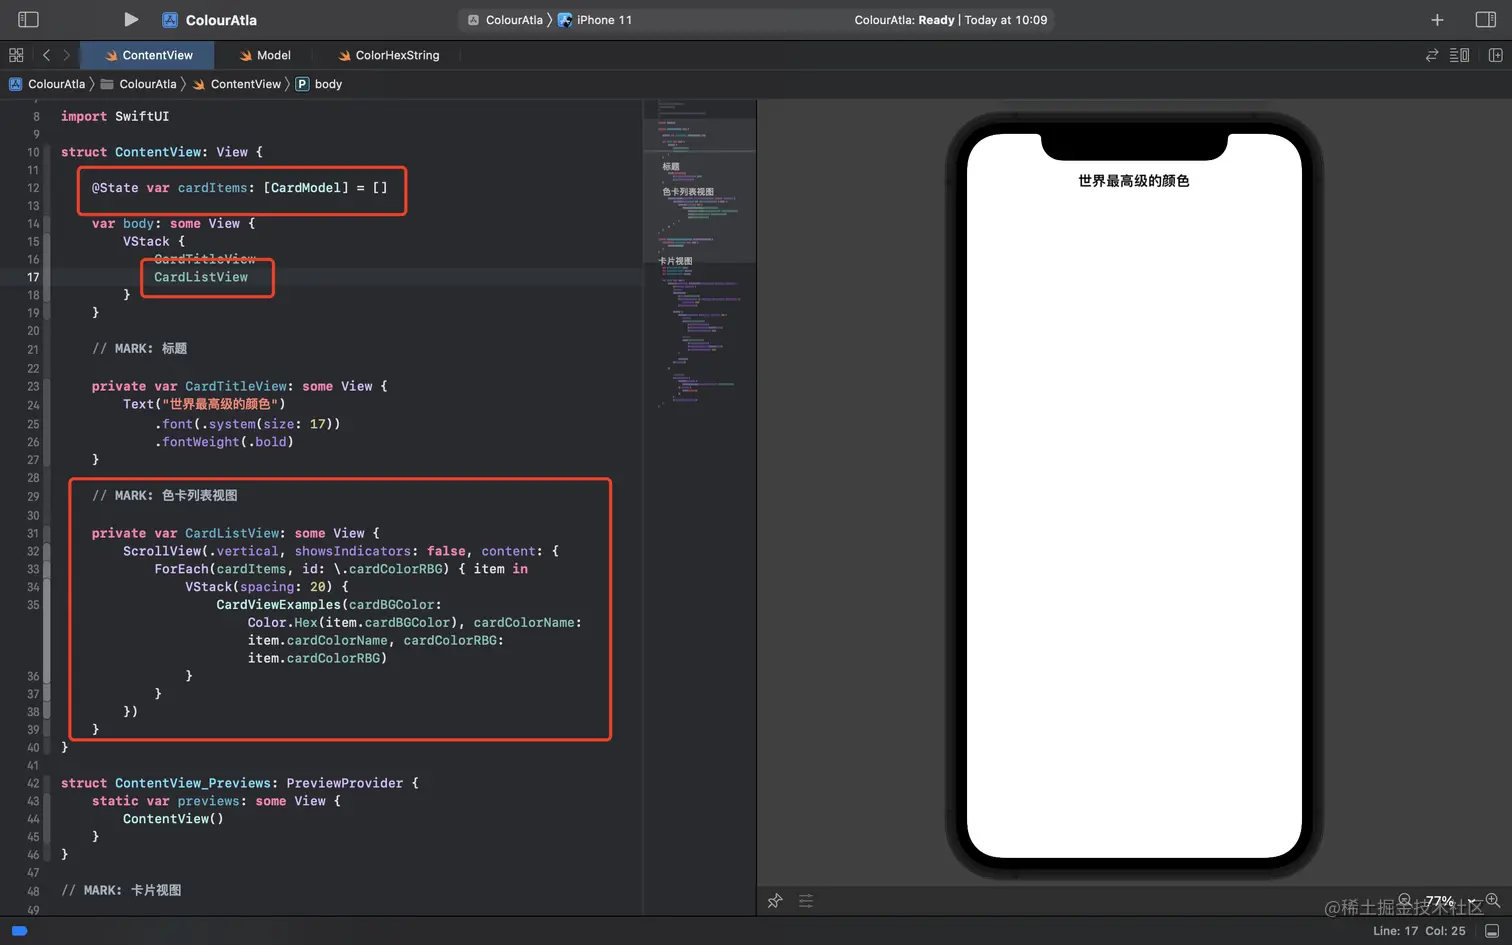Switch to the Model tab
The image size is (1512, 945).
tap(265, 55)
